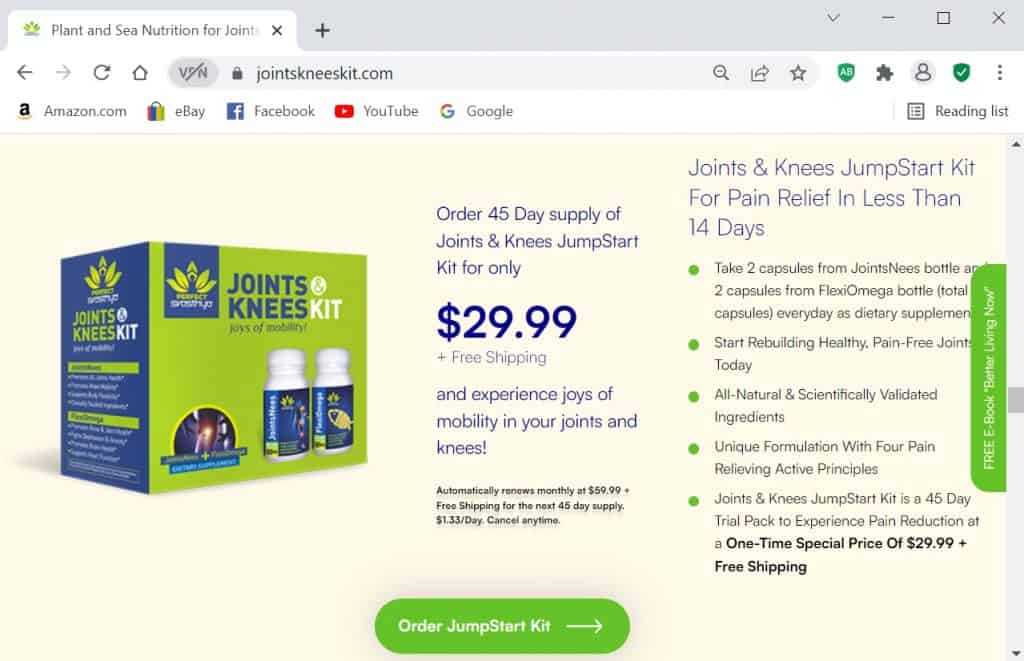Open the YouTube bookmark
The image size is (1024, 661).
(376, 111)
